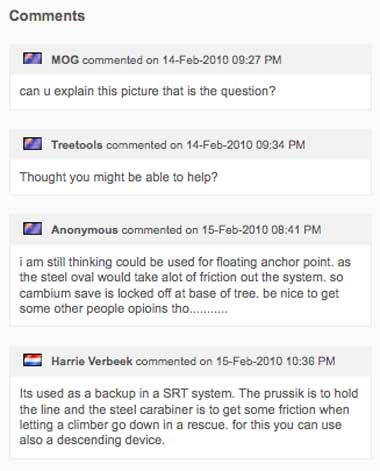The width and height of the screenshot is (380, 471).
Task: Click the 'can u explain this picture' comment
Action: point(147,91)
